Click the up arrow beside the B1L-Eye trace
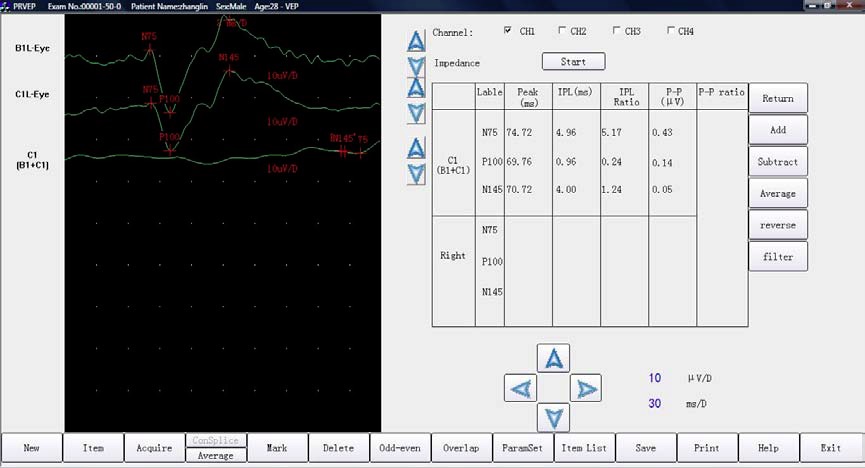This screenshot has width=865, height=468. (x=416, y=41)
